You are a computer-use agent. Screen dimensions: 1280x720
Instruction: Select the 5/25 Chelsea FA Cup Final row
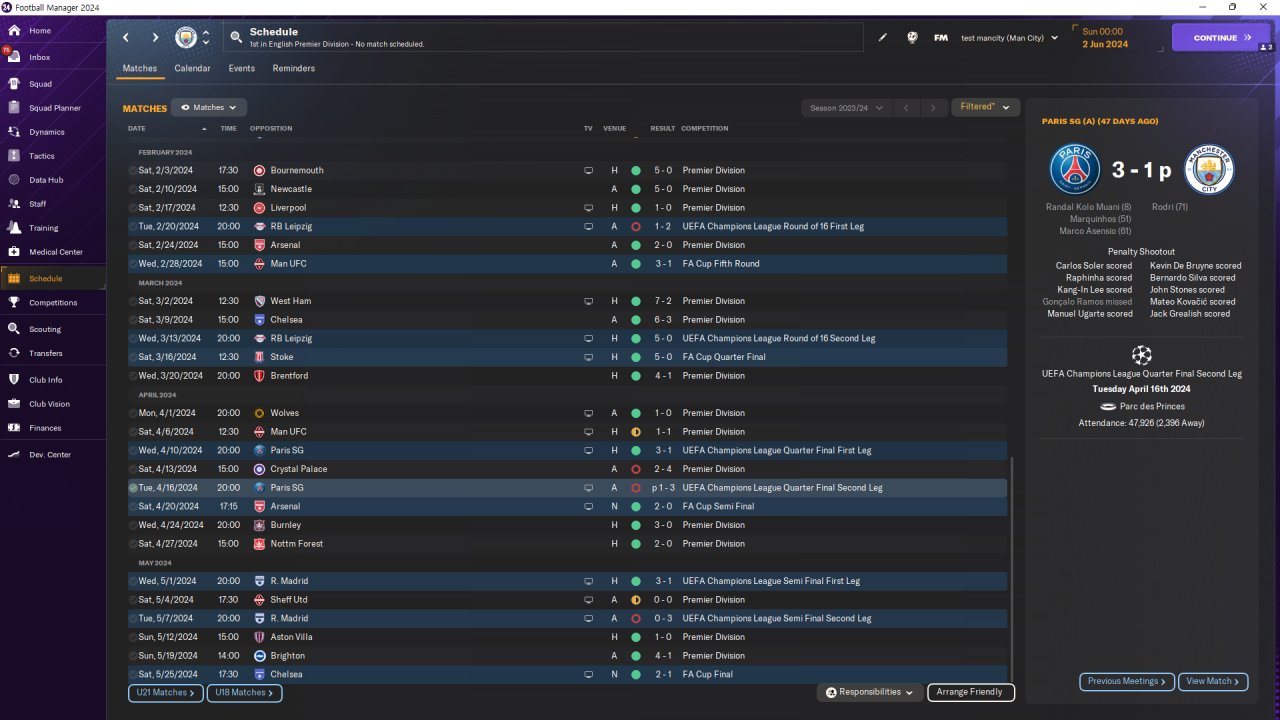567,675
